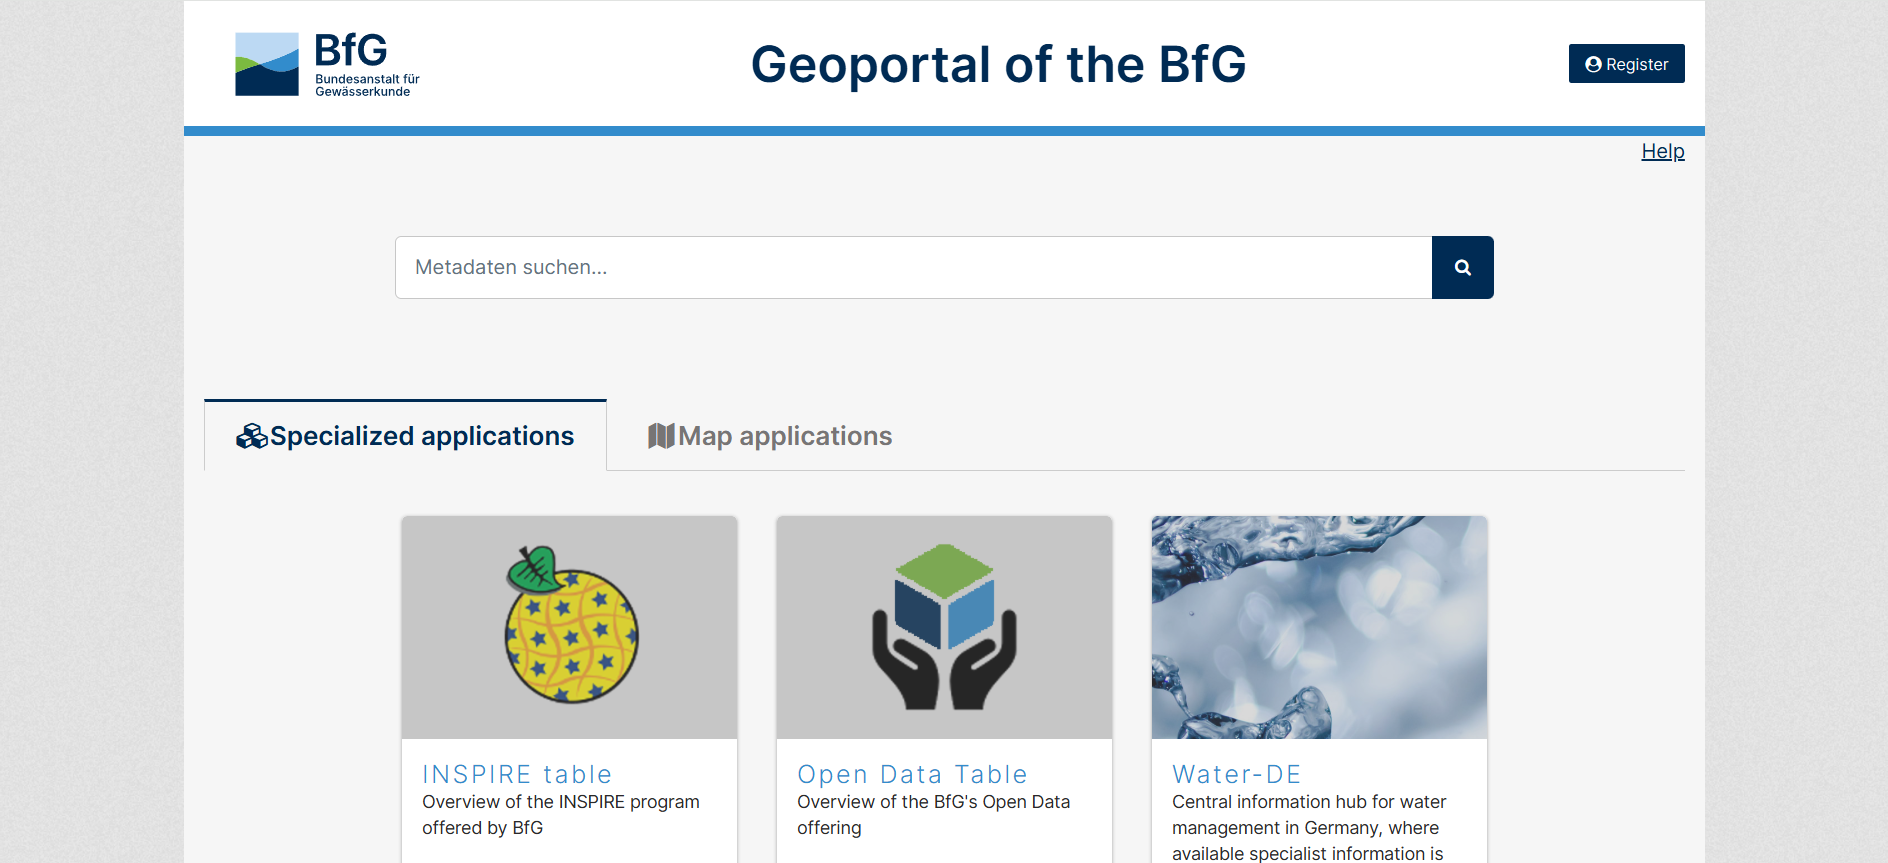This screenshot has width=1888, height=863.
Task: Click the text 'Overview of the INSPIRE program offered by BfG'
Action: pos(561,815)
